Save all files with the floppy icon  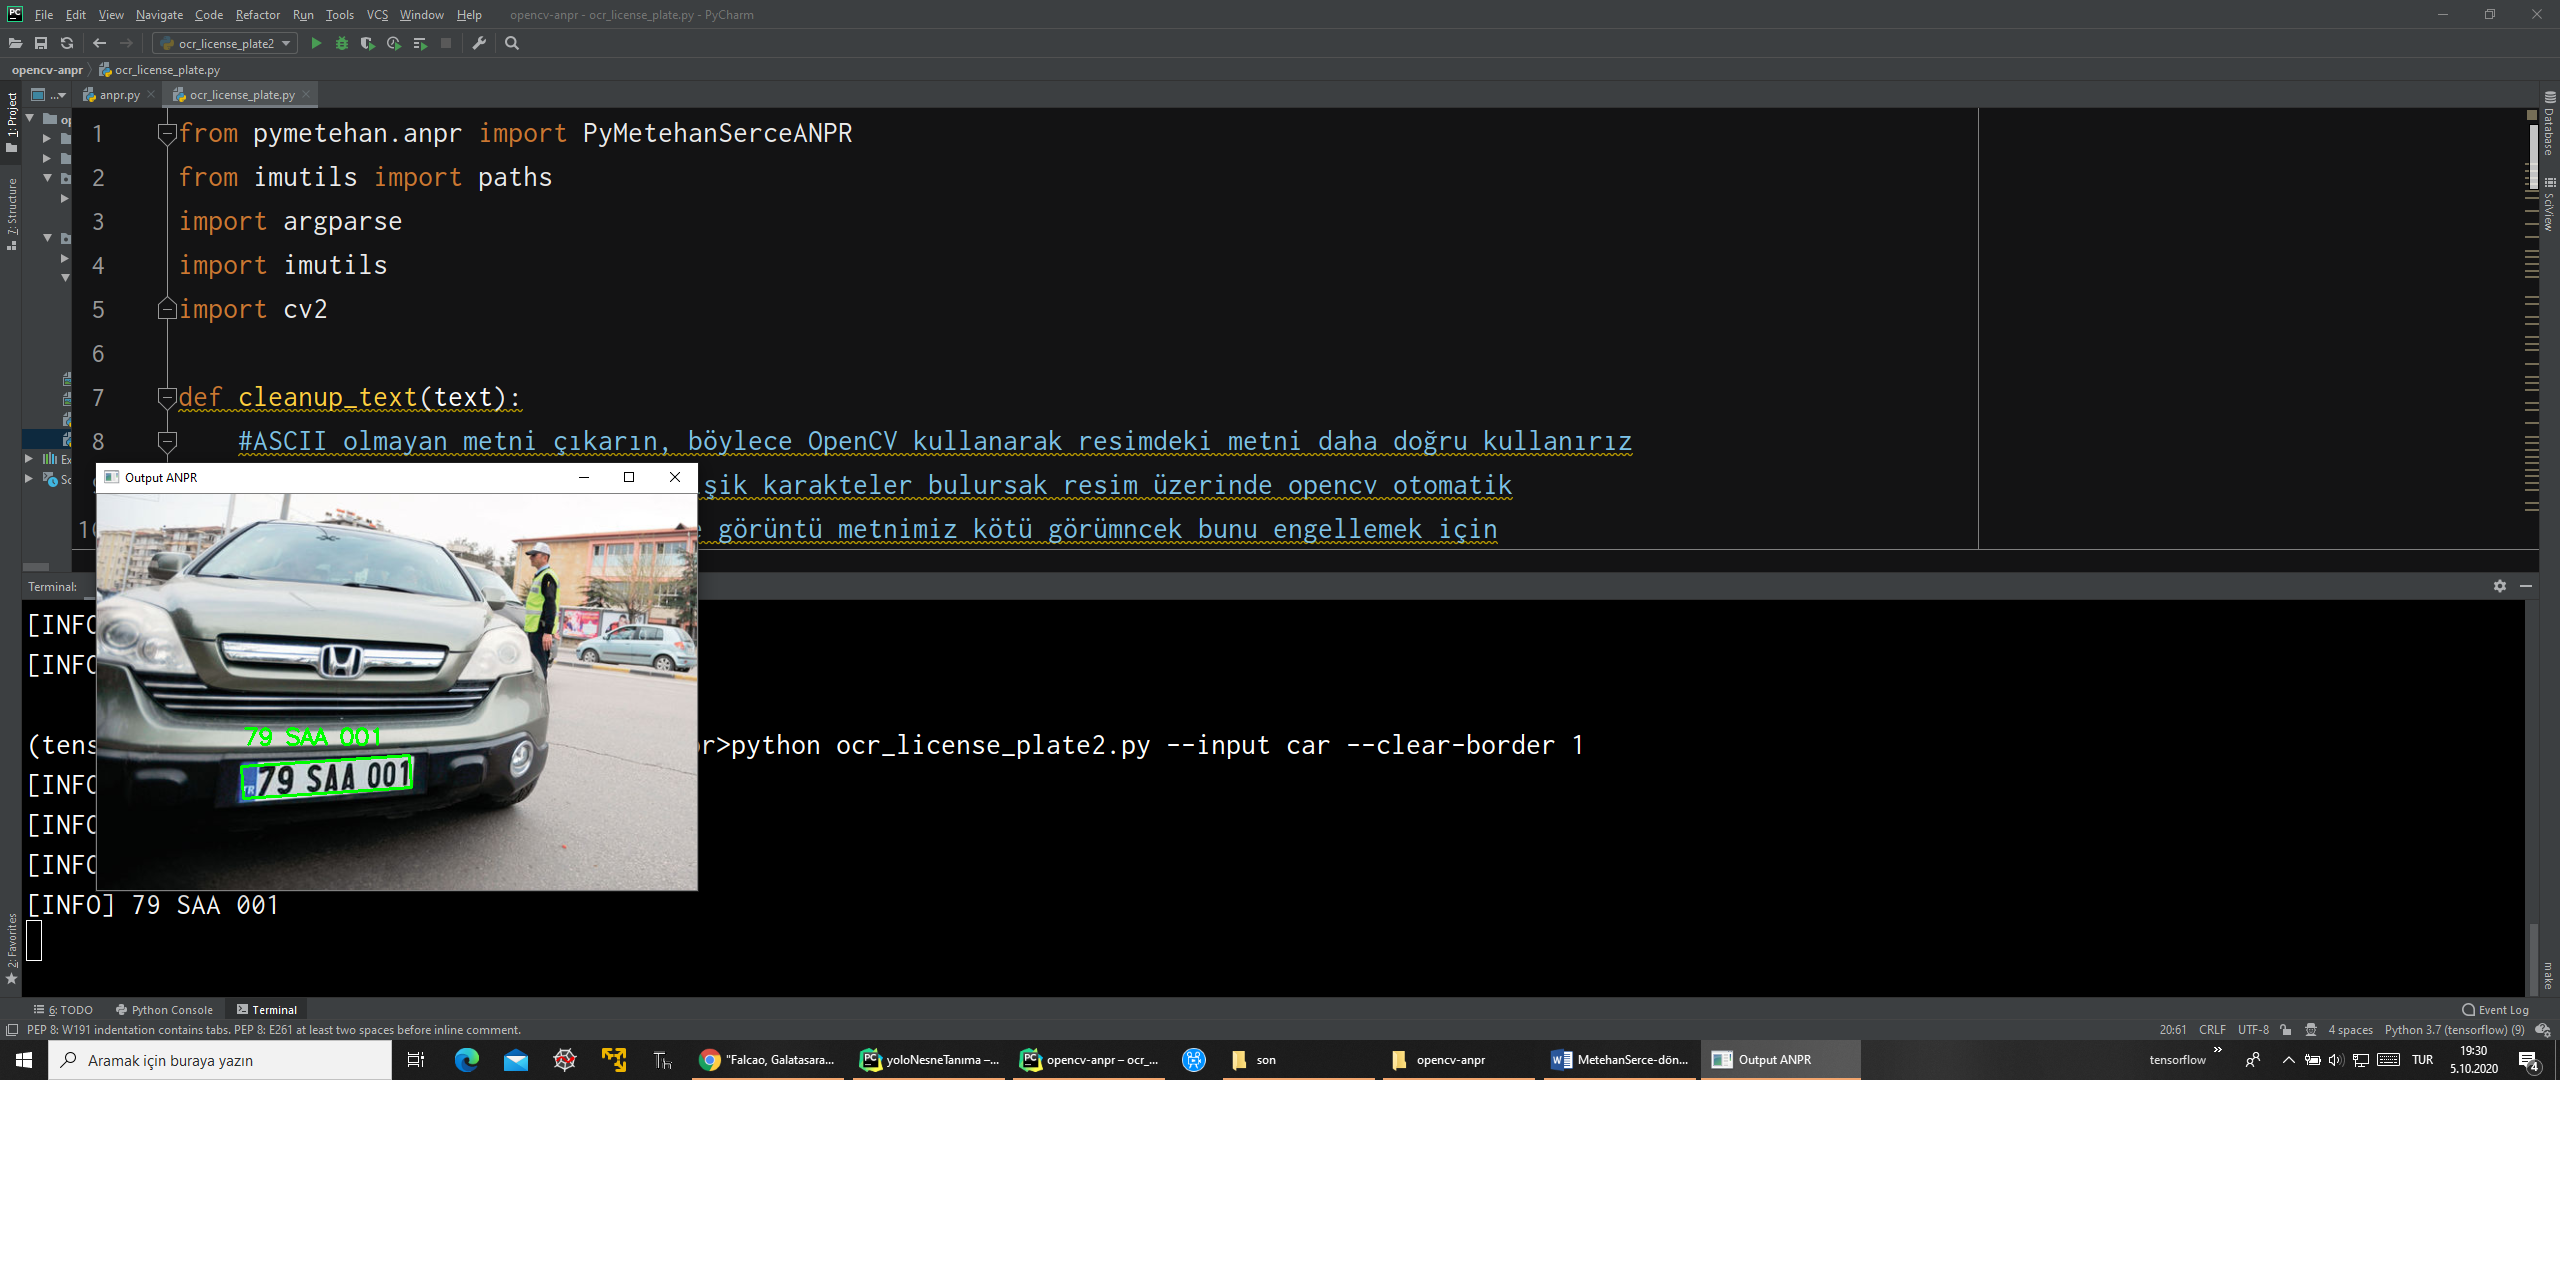point(41,43)
